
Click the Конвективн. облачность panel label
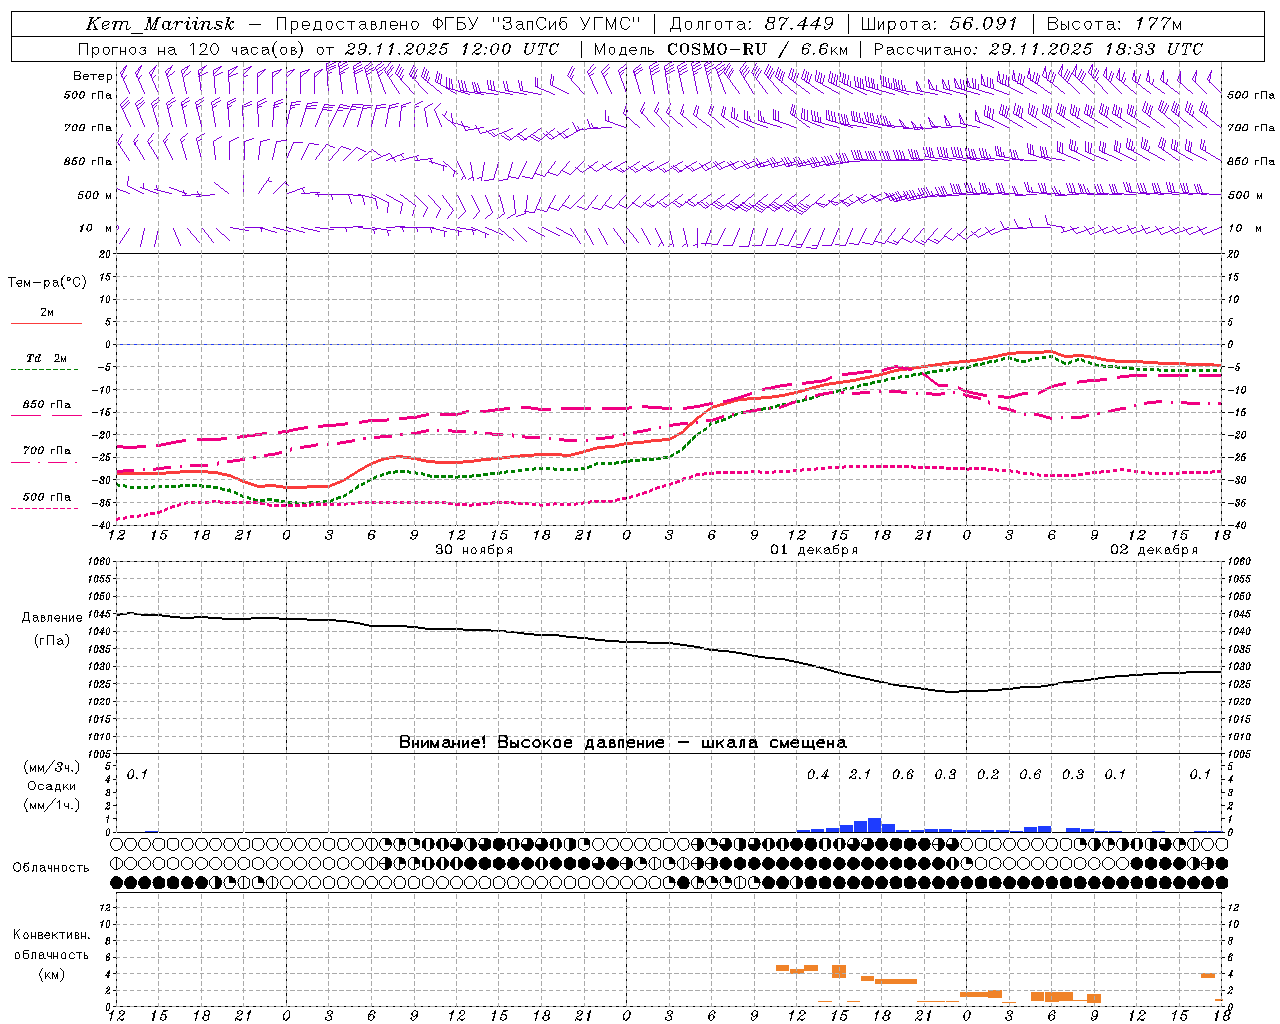pos(51,954)
